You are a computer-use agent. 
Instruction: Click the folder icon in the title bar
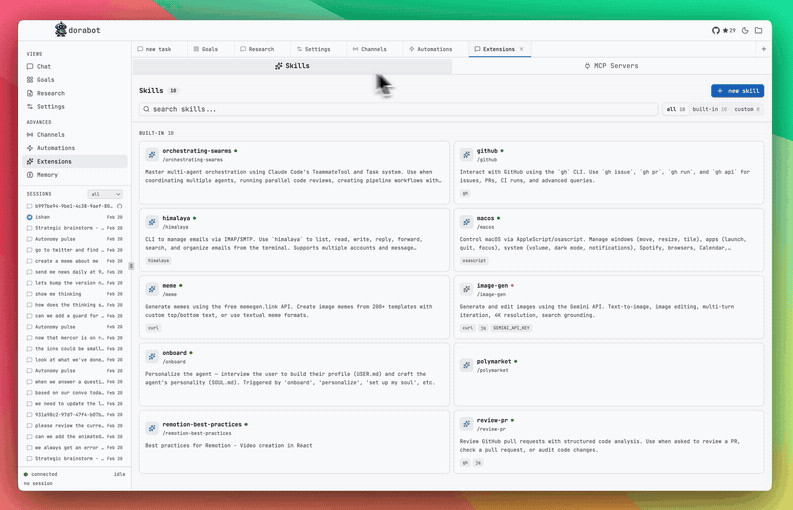click(x=758, y=30)
